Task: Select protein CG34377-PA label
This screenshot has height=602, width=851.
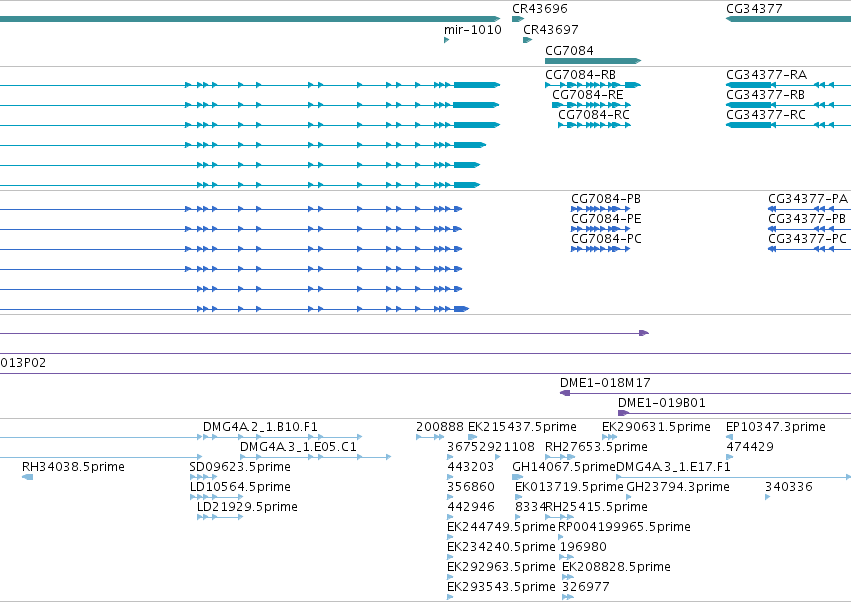Action: coord(808,199)
